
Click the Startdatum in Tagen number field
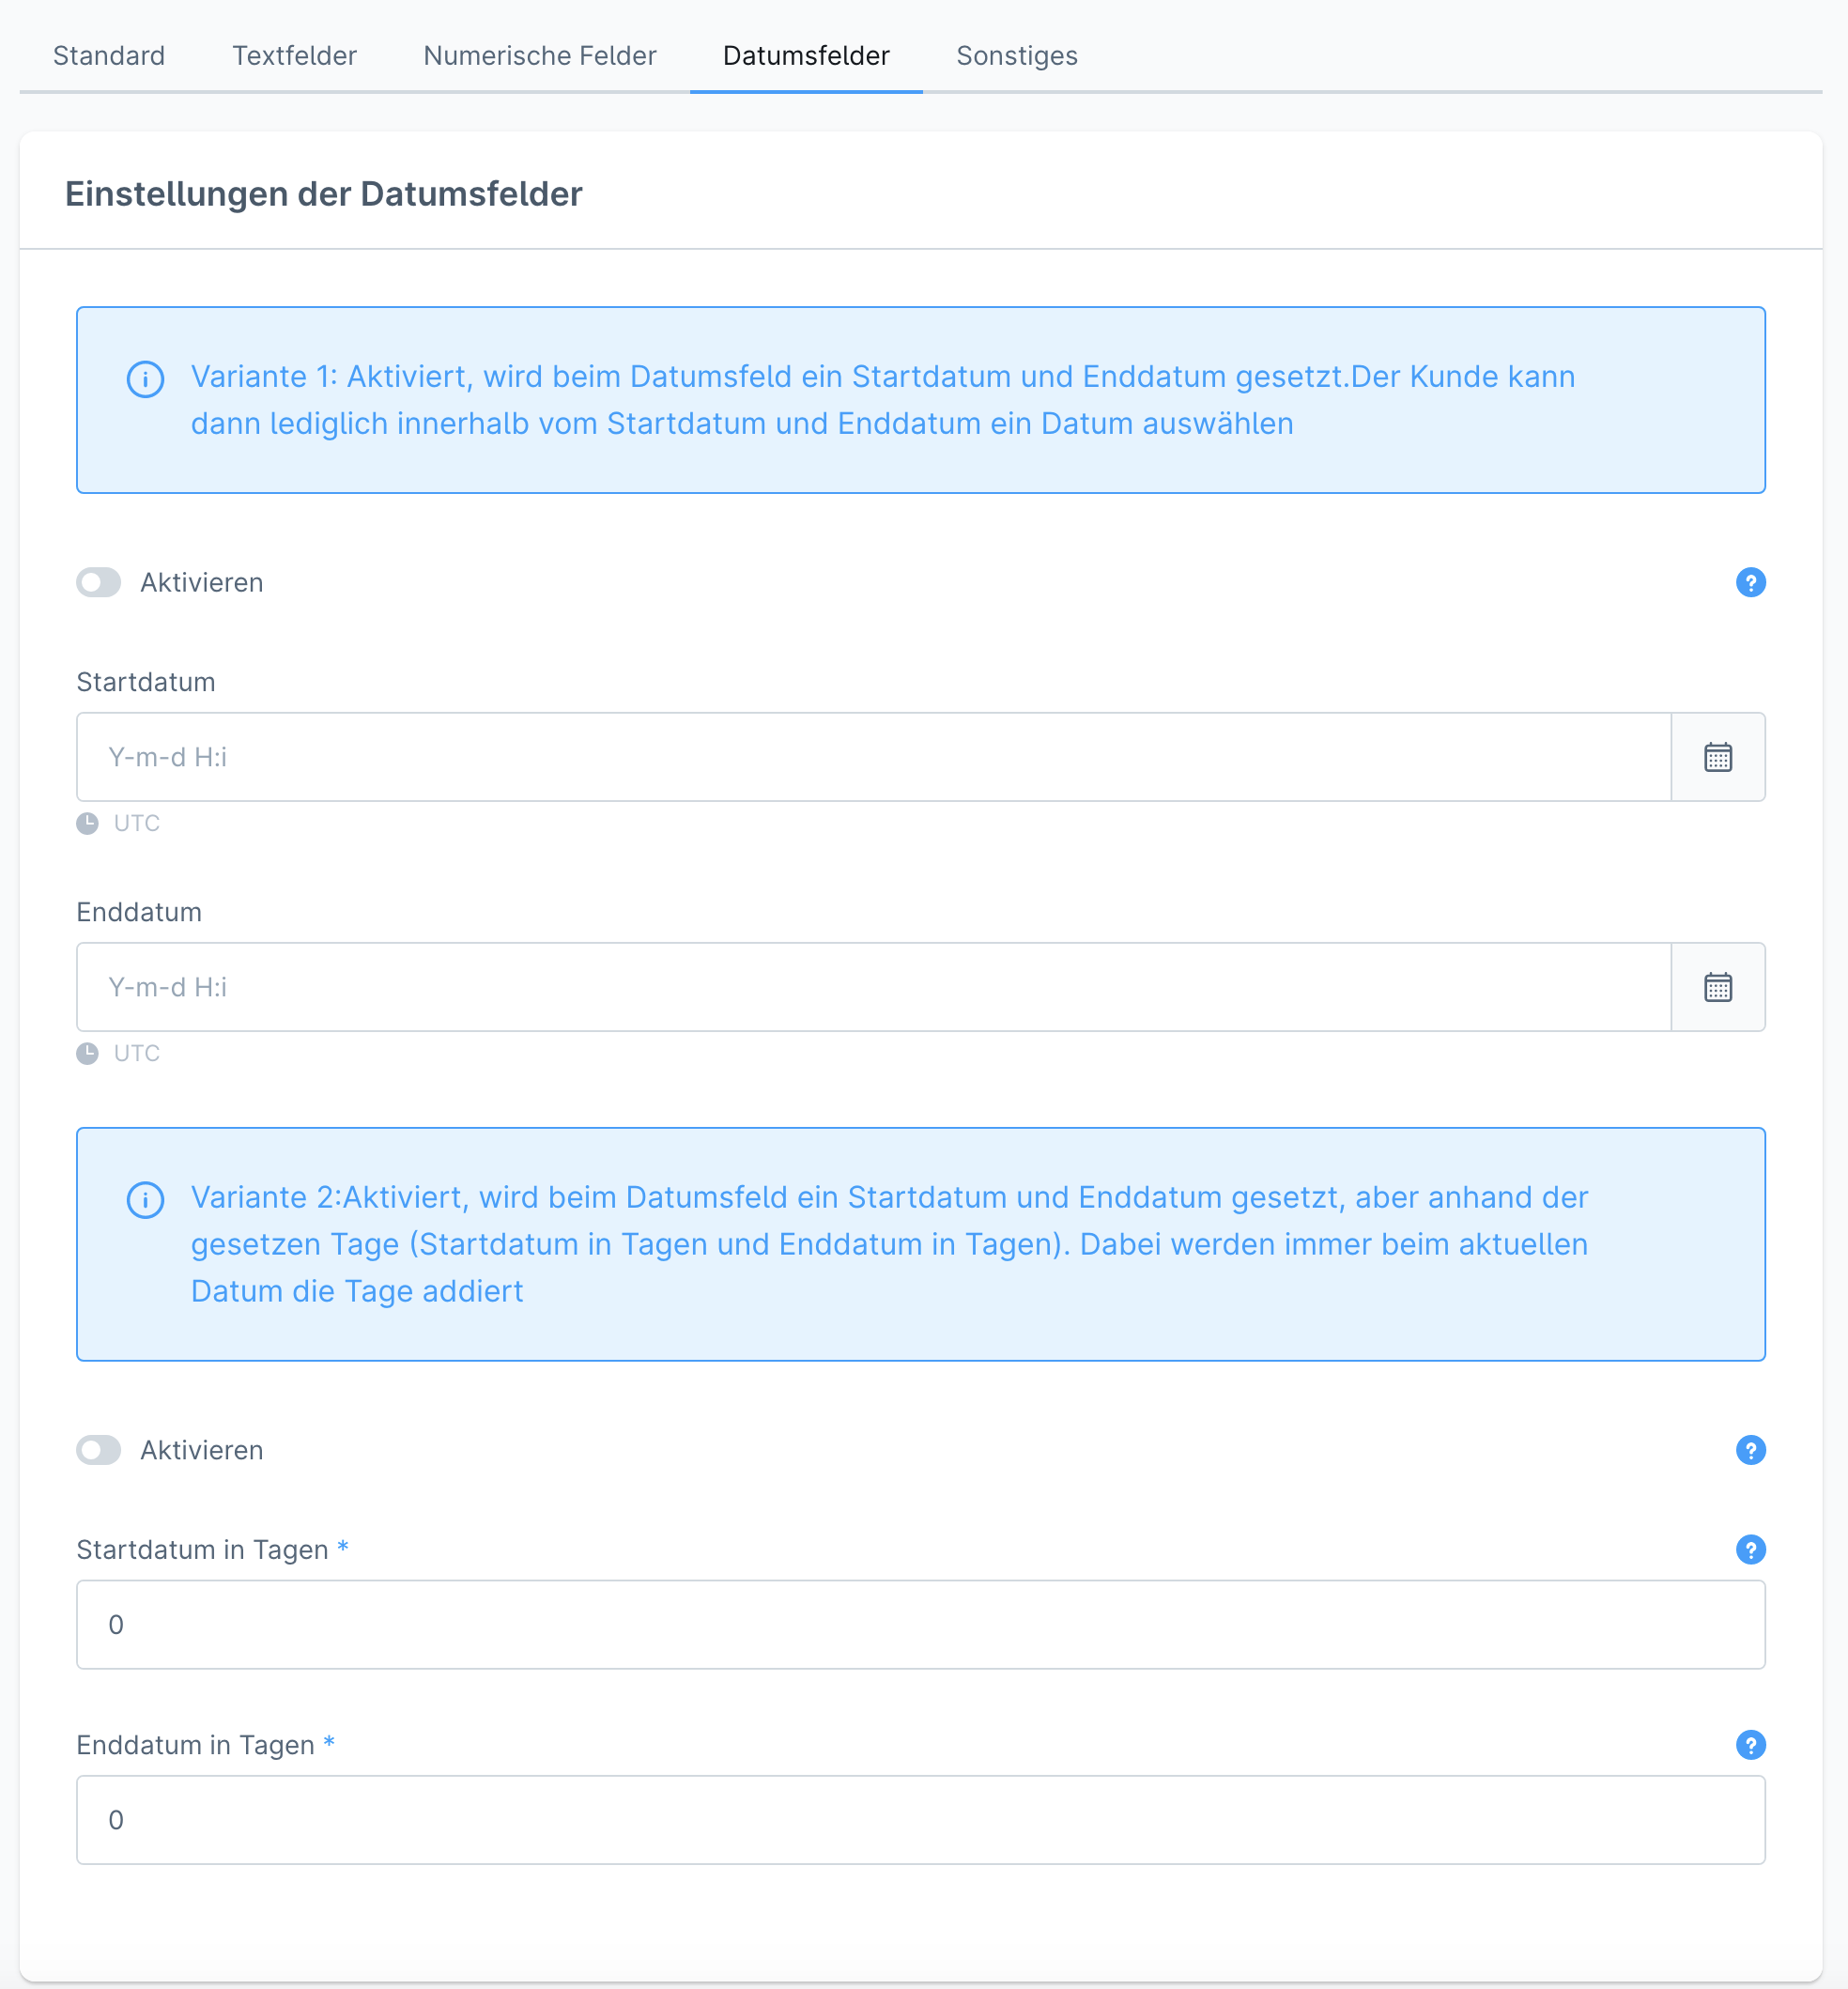(920, 1624)
